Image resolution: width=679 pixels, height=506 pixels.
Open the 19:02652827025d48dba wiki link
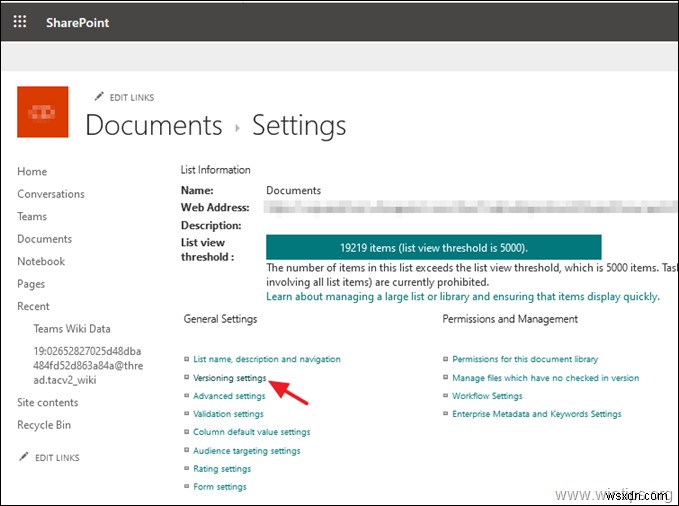pos(88,366)
